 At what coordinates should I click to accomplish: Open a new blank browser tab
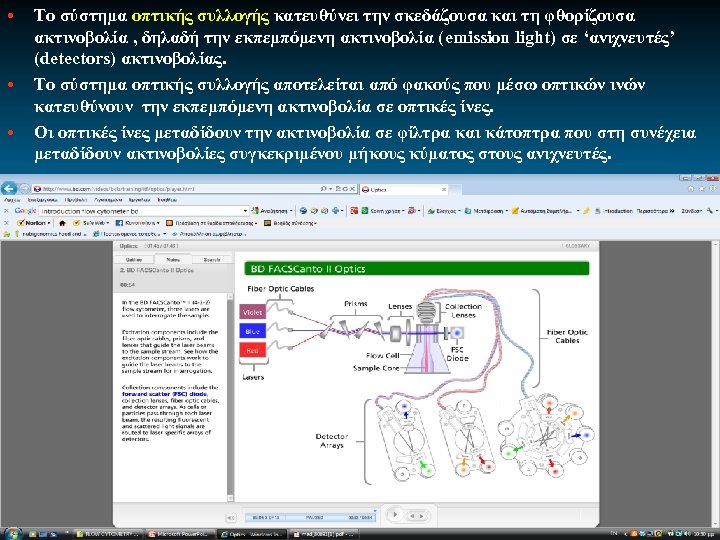(455, 189)
